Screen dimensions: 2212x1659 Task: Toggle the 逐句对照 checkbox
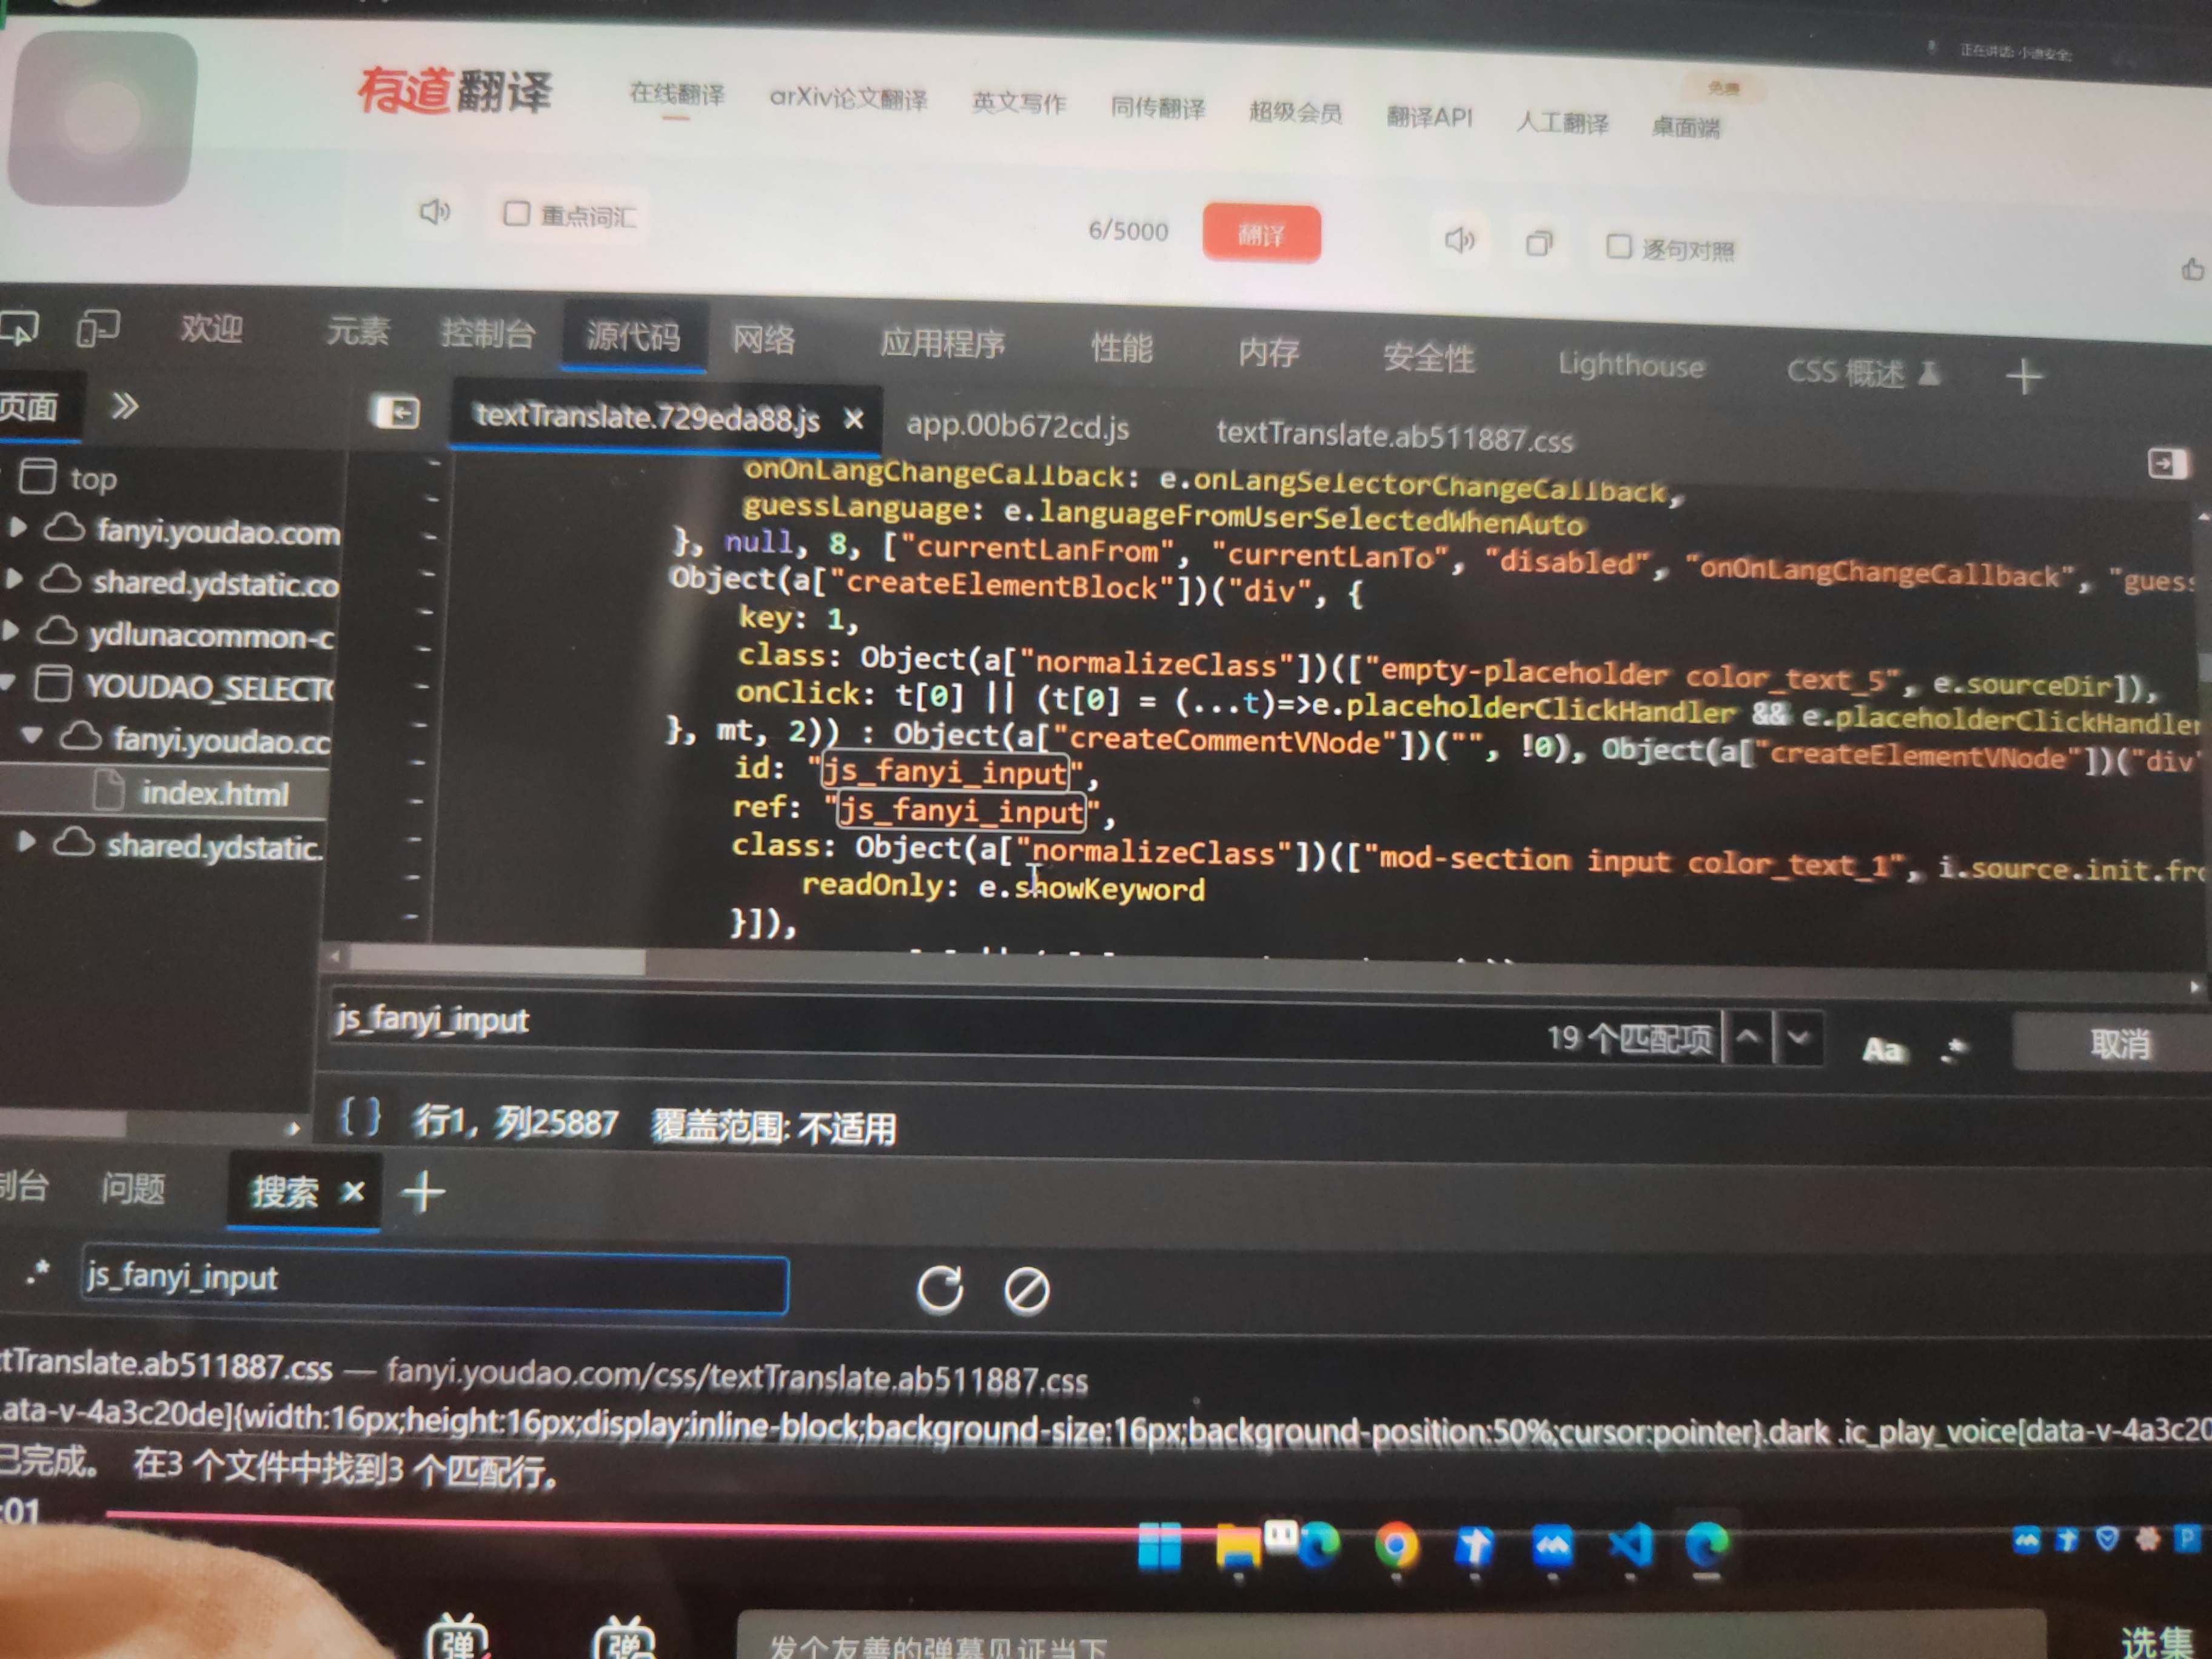1618,246
